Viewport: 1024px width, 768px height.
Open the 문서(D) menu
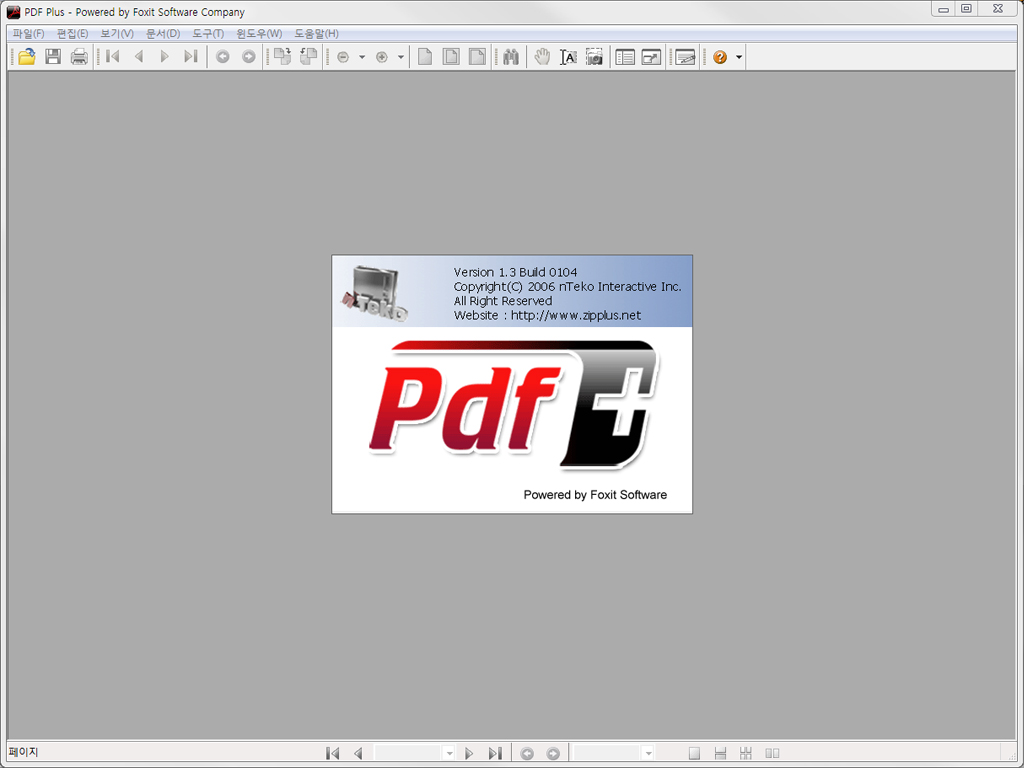click(x=163, y=33)
